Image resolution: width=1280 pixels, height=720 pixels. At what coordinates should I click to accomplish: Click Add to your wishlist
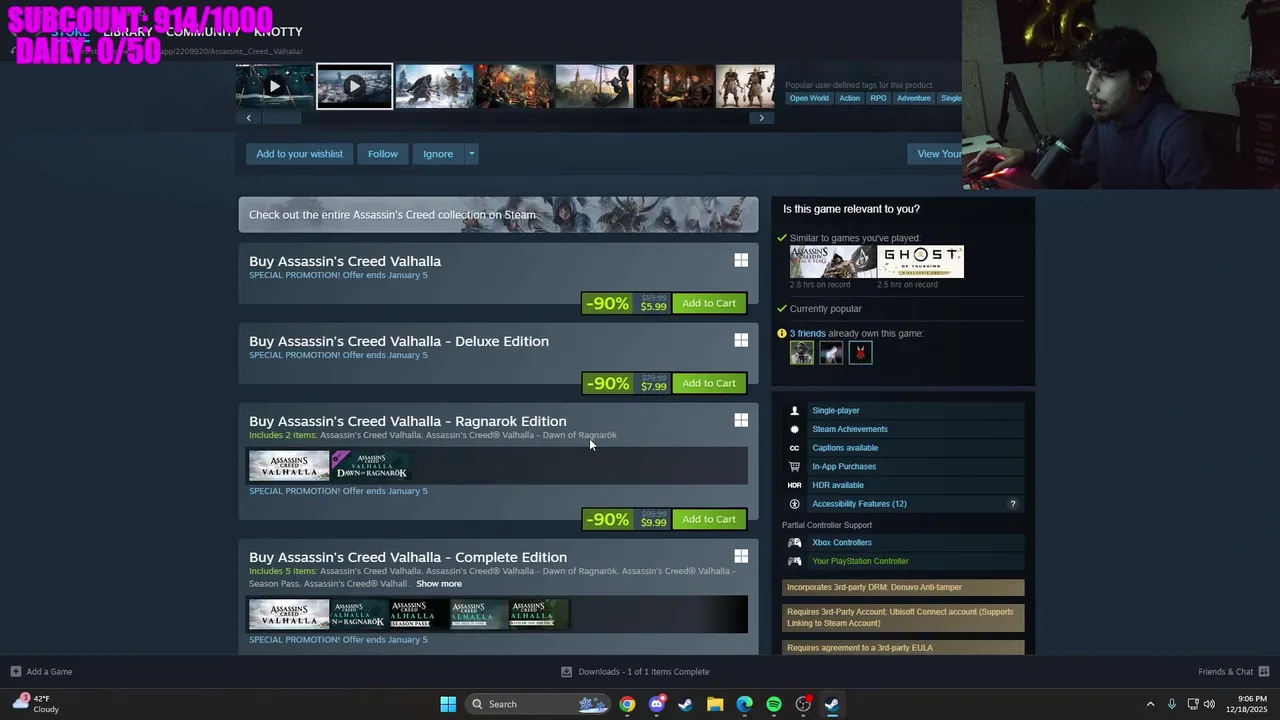(x=299, y=154)
